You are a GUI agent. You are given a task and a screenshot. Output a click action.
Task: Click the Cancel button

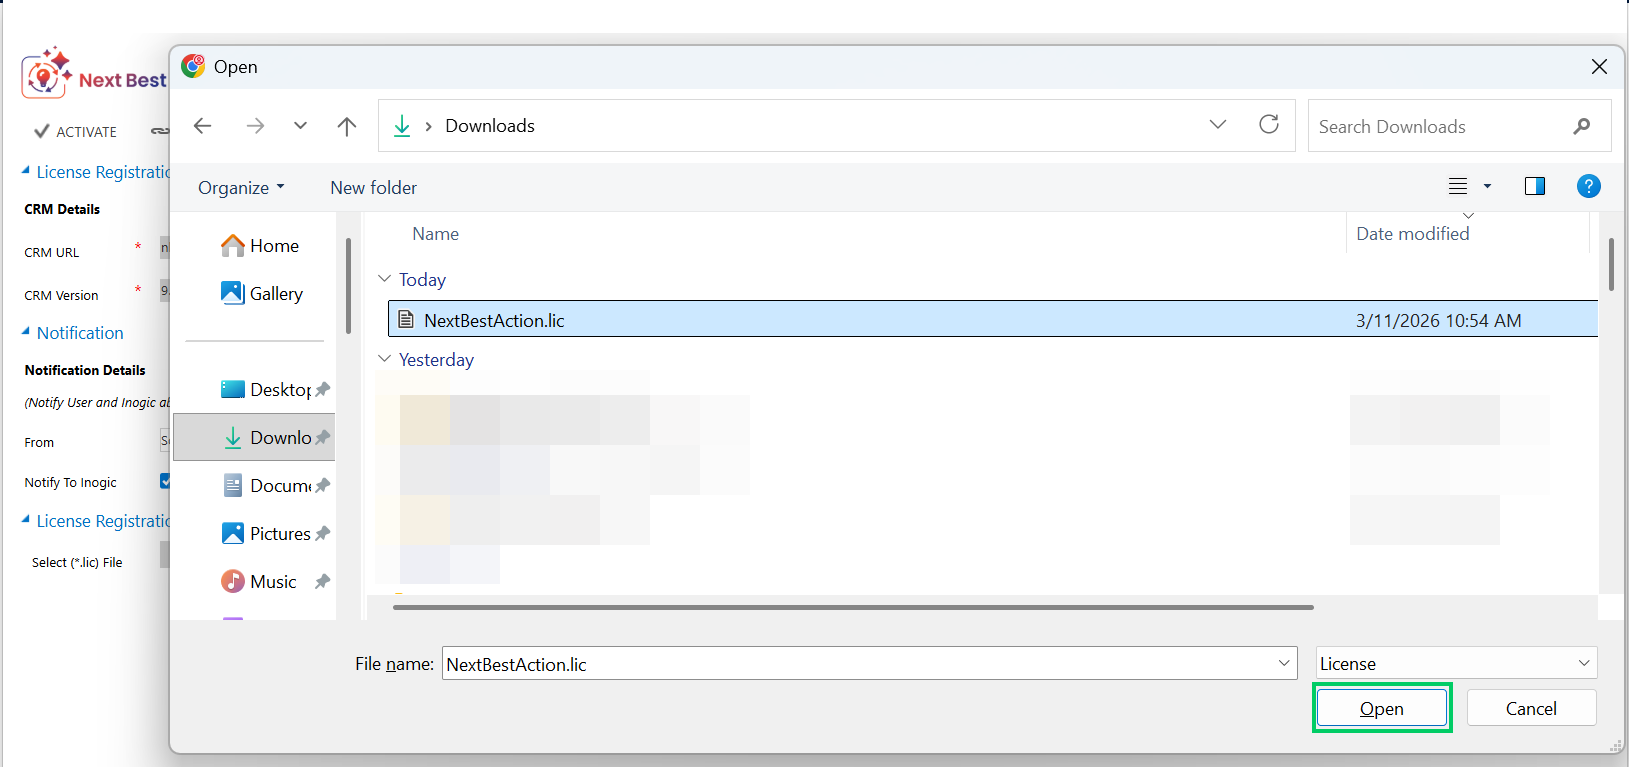click(1530, 709)
